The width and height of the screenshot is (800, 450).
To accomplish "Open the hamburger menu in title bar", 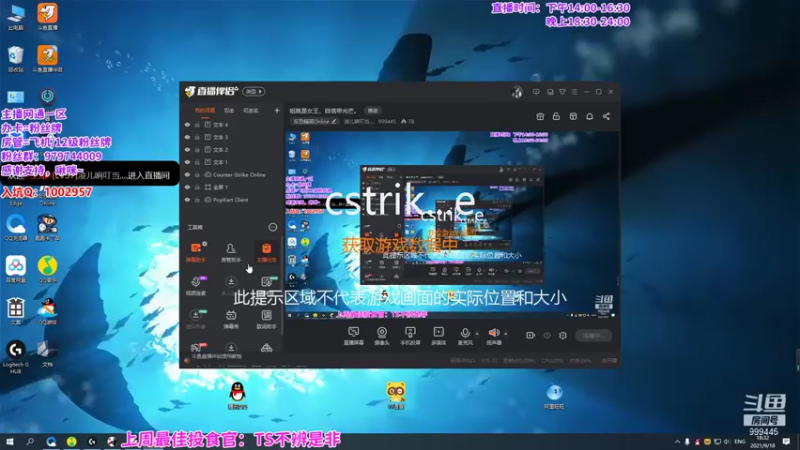I will tap(574, 92).
